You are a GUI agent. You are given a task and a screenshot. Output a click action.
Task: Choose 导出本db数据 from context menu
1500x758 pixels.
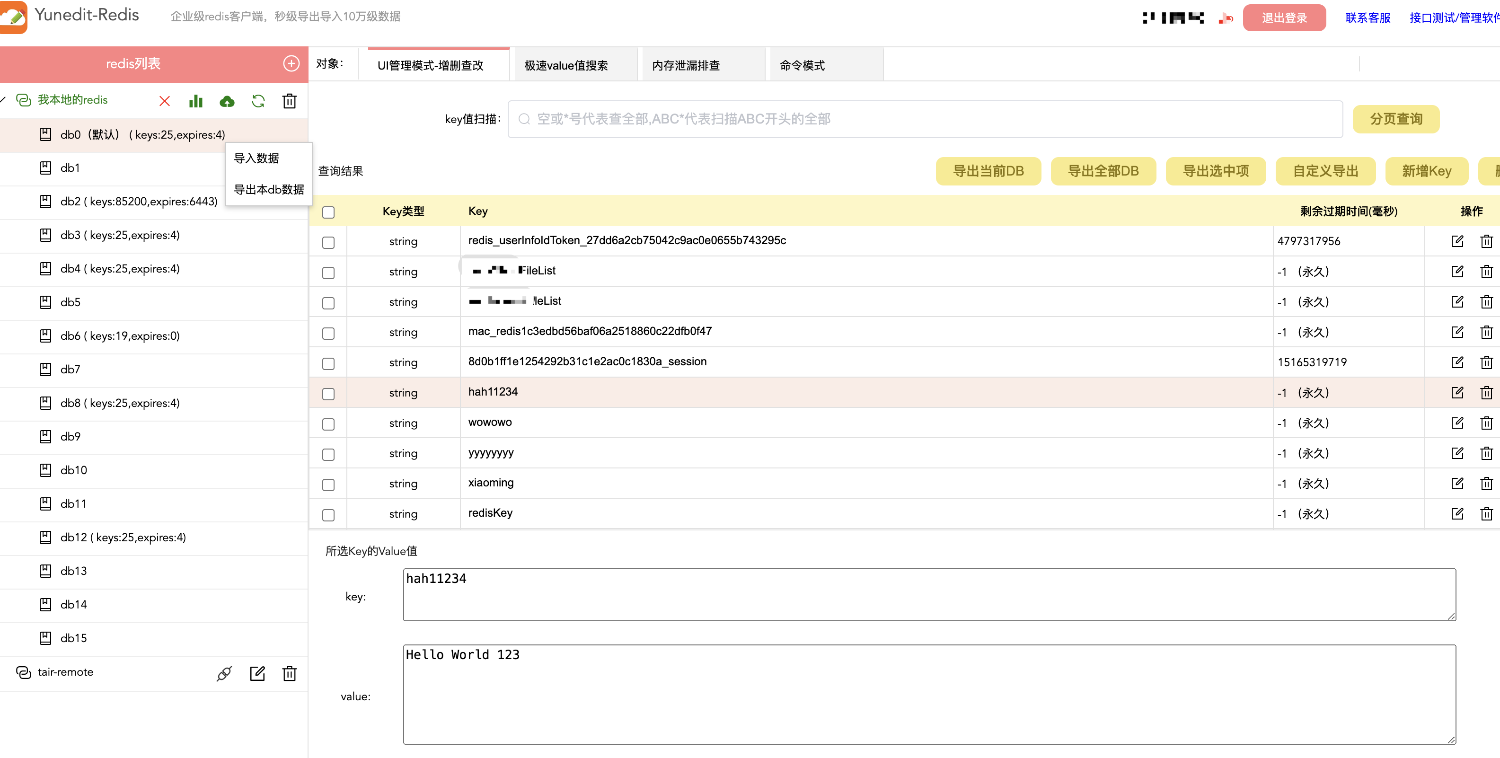[268, 190]
